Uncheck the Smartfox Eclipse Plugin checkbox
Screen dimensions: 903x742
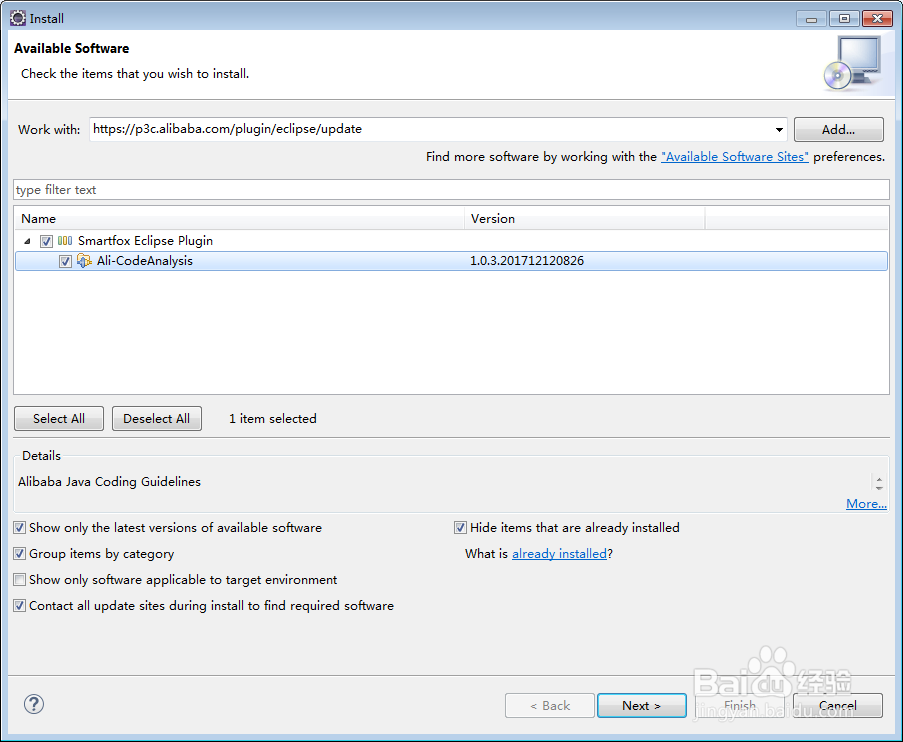tap(46, 241)
